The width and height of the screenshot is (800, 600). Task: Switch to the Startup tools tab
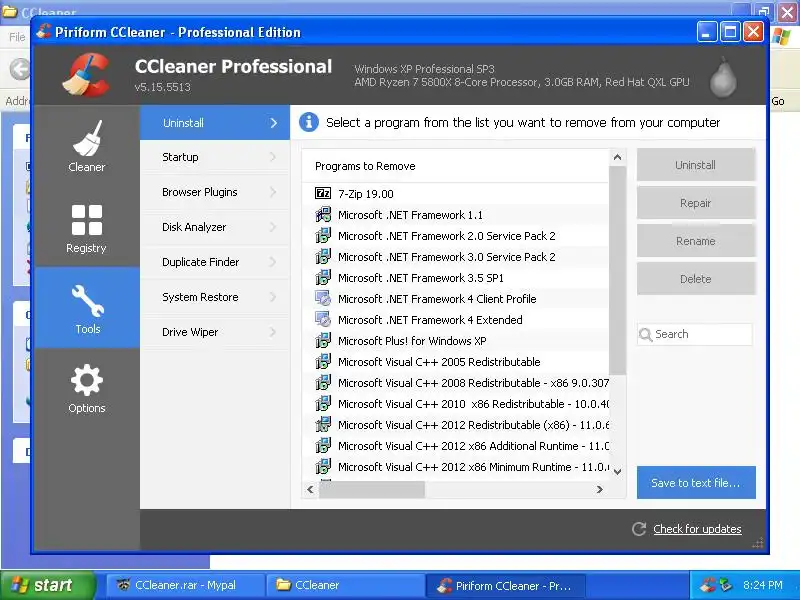pos(215,157)
